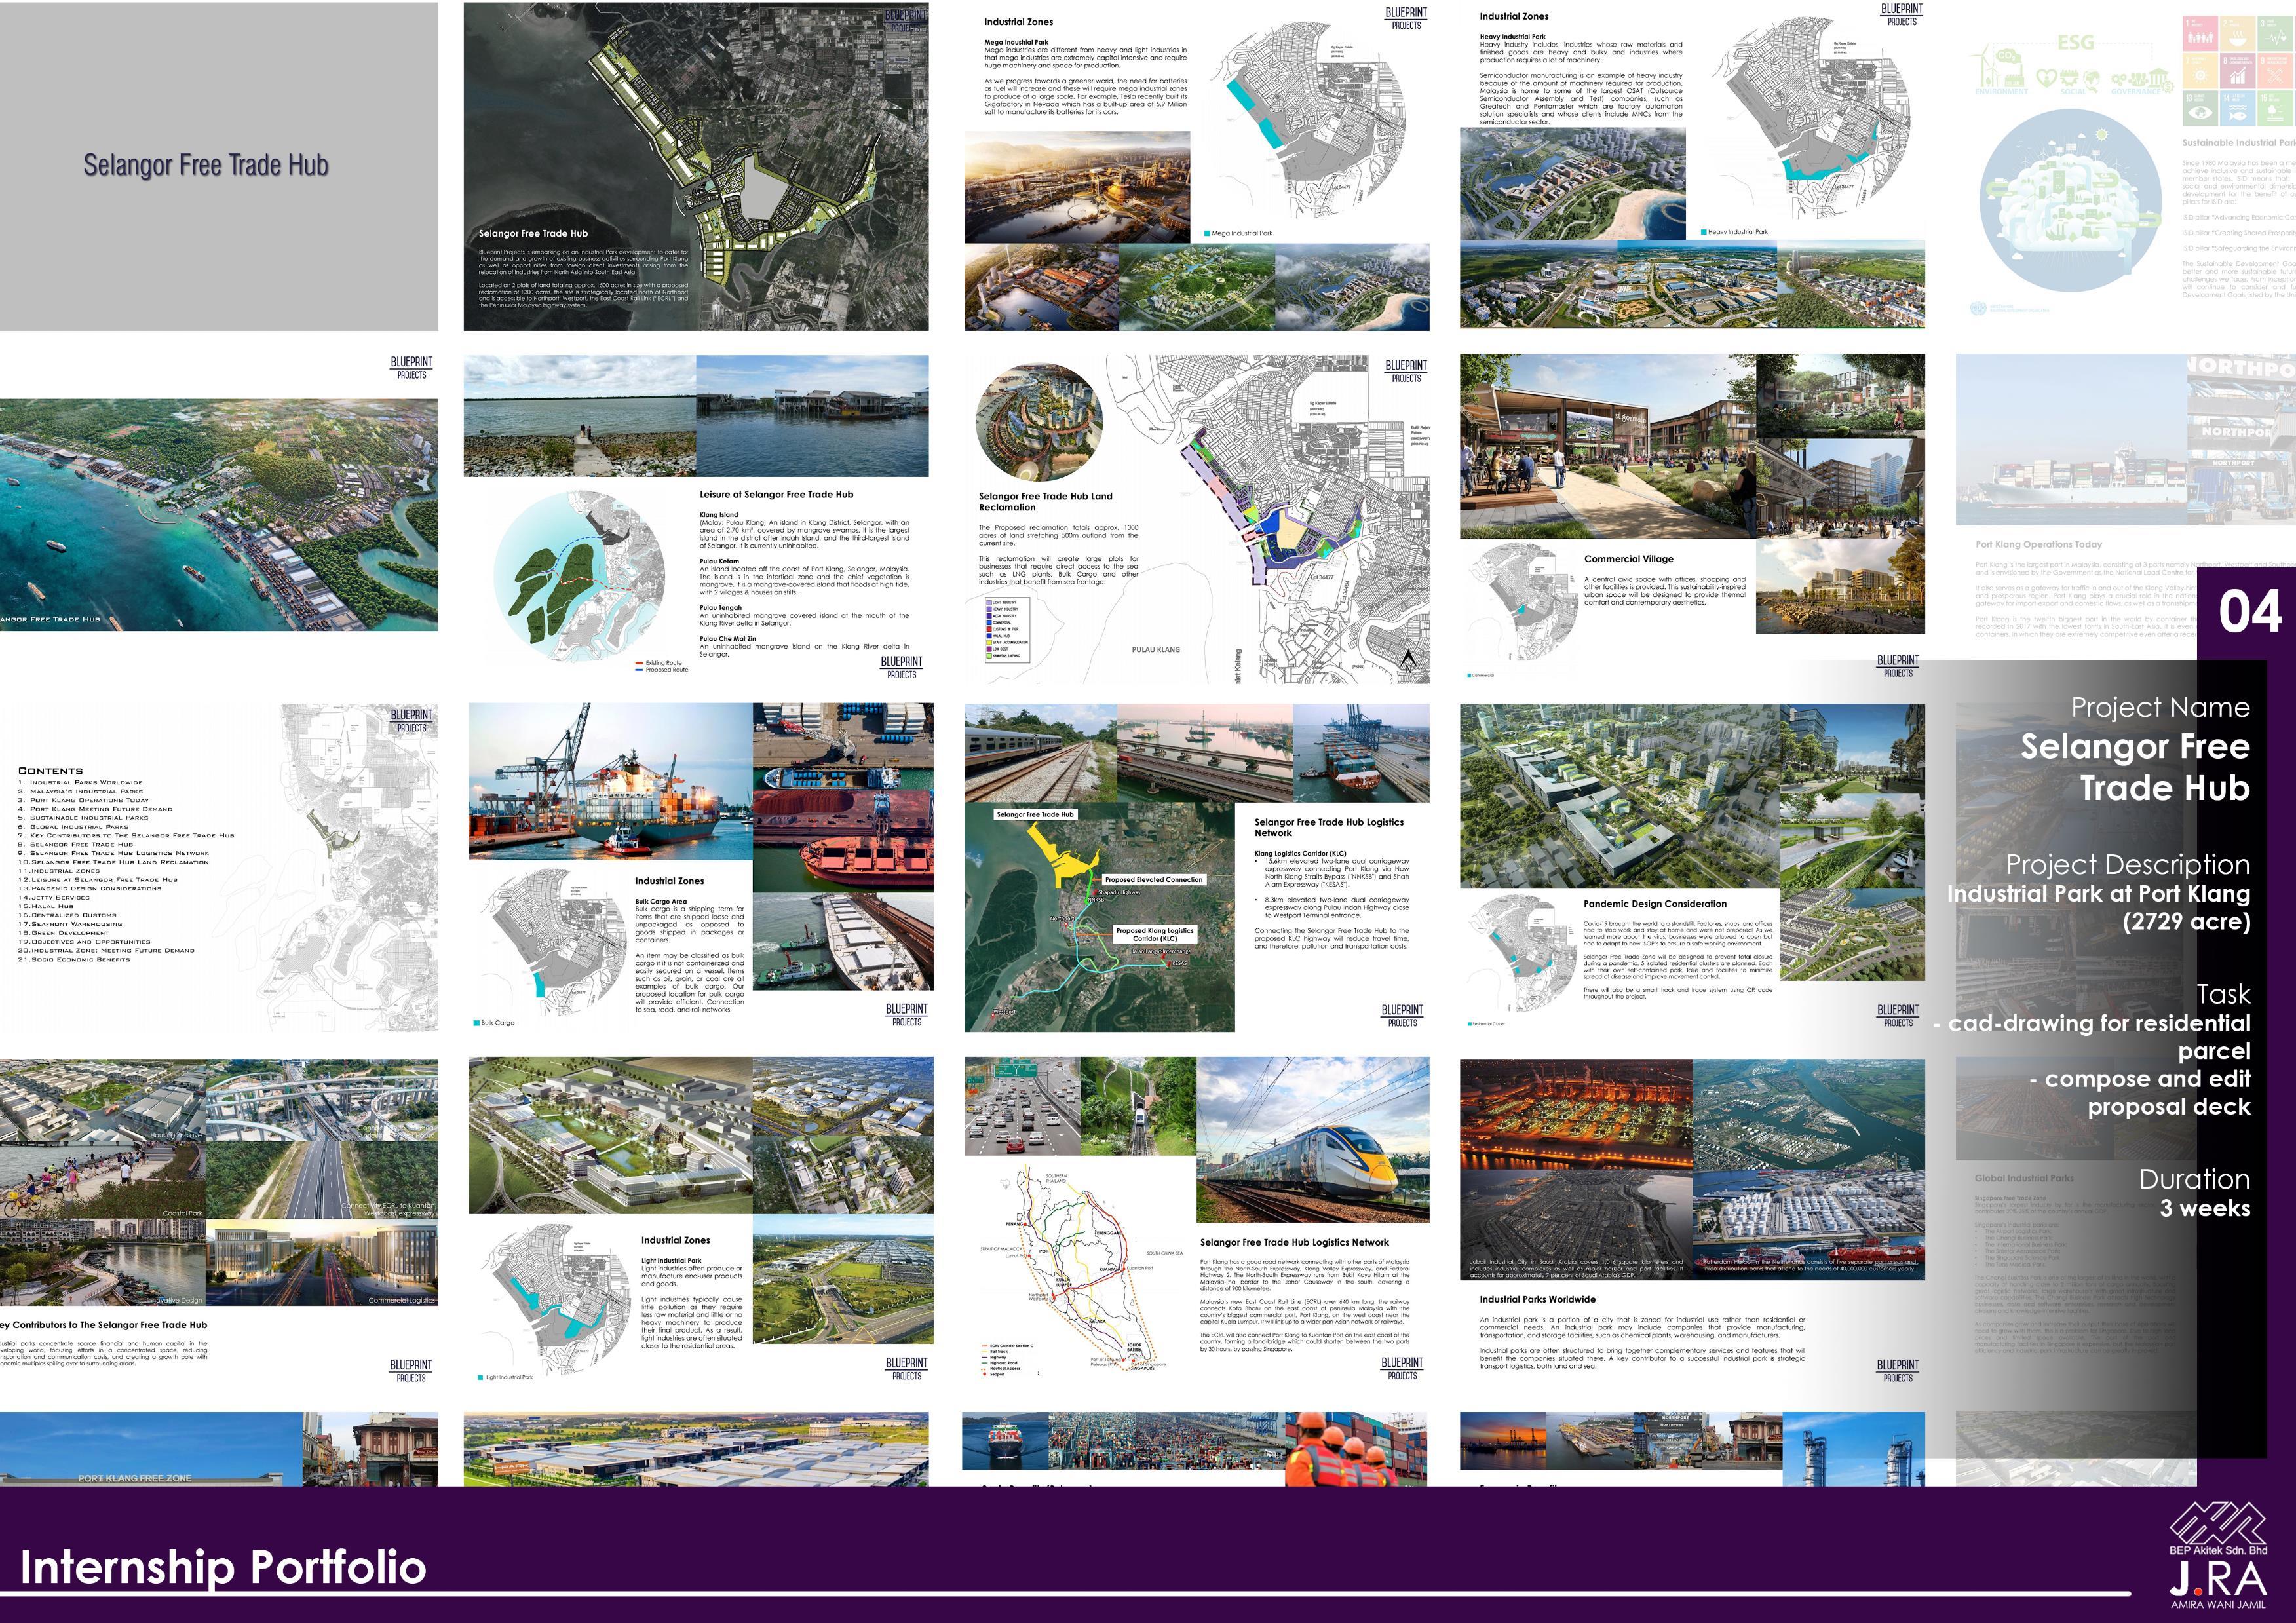The image size is (2296, 1623).
Task: Click the Proposed Klang Logistics Corridor label
Action: pyautogui.click(x=1155, y=934)
